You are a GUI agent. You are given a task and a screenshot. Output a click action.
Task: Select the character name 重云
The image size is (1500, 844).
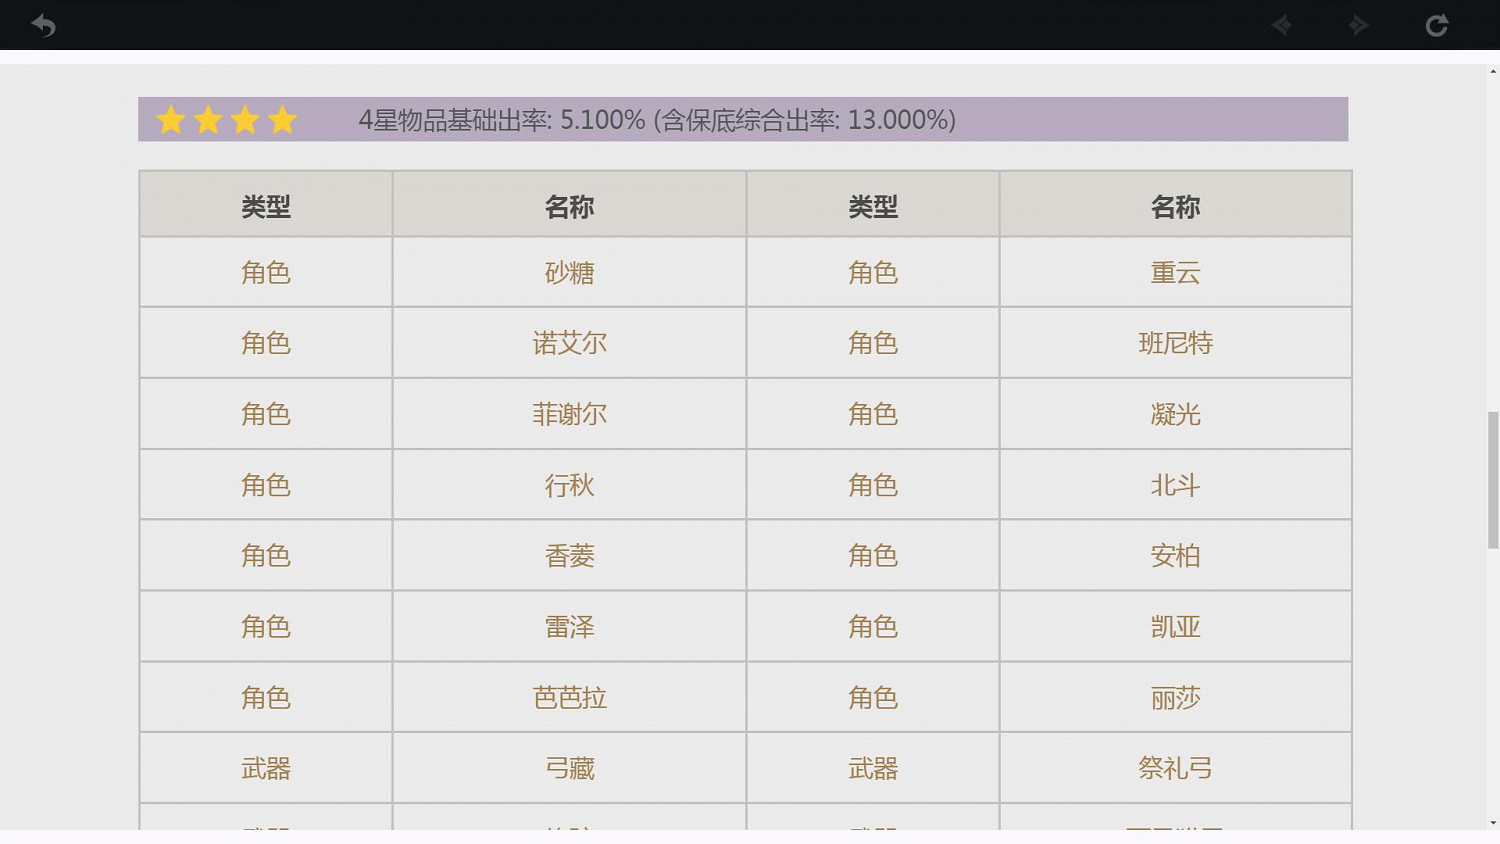coord(1175,272)
